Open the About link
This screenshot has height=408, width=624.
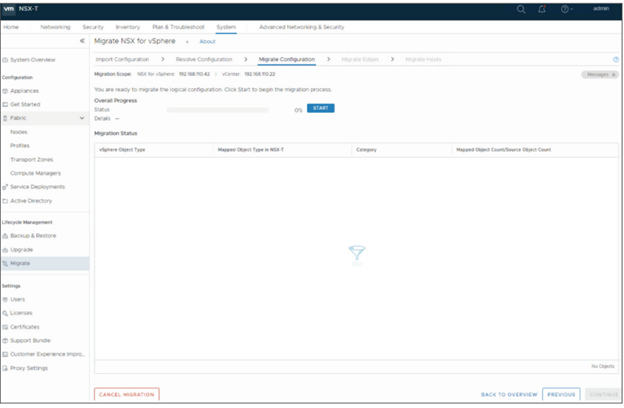[x=207, y=41]
